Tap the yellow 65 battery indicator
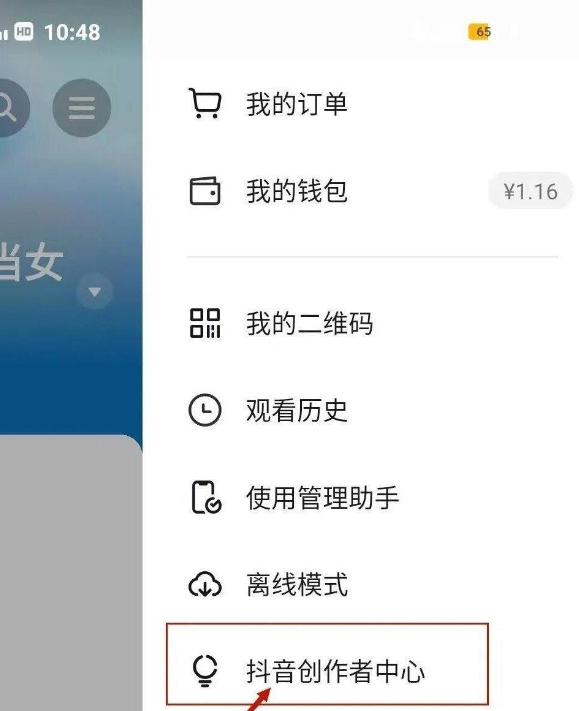This screenshot has width=579, height=711. coord(480,32)
